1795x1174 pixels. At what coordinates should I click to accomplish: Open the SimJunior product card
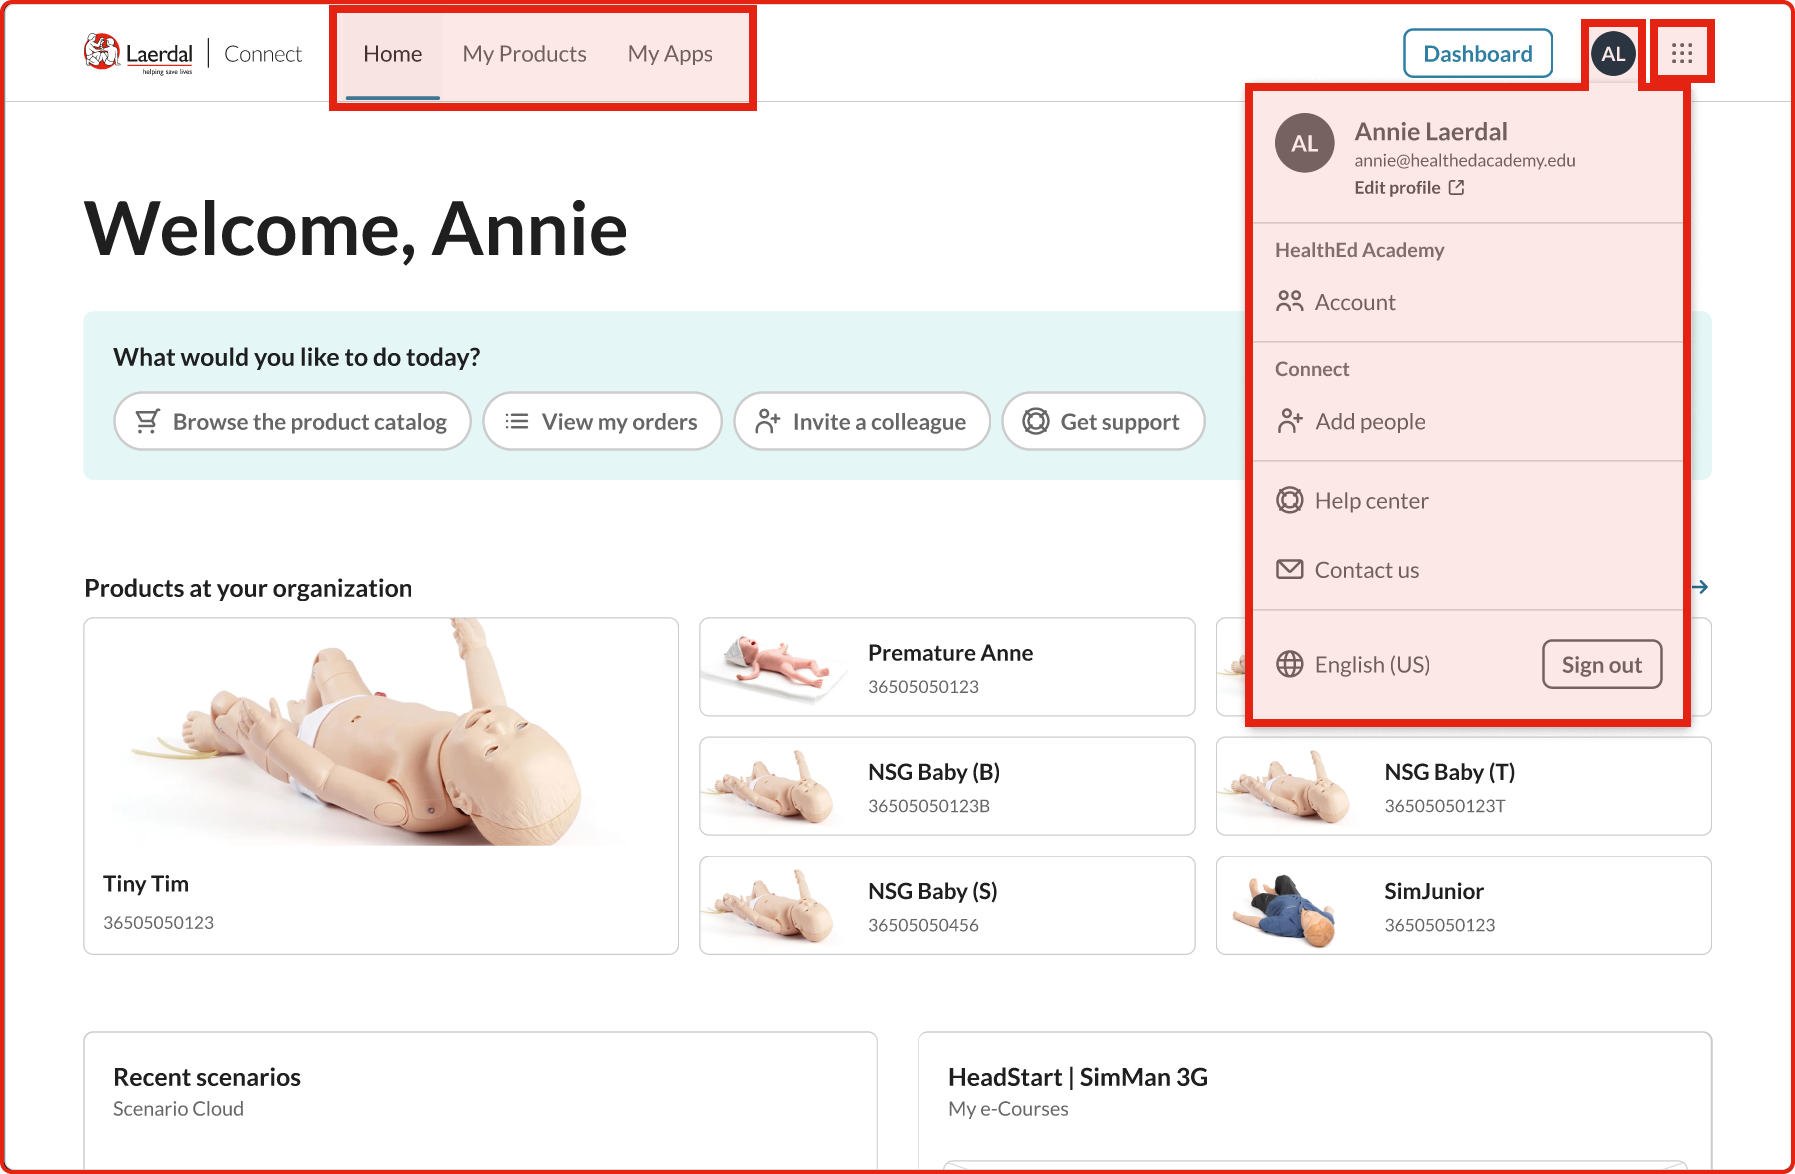[1463, 906]
